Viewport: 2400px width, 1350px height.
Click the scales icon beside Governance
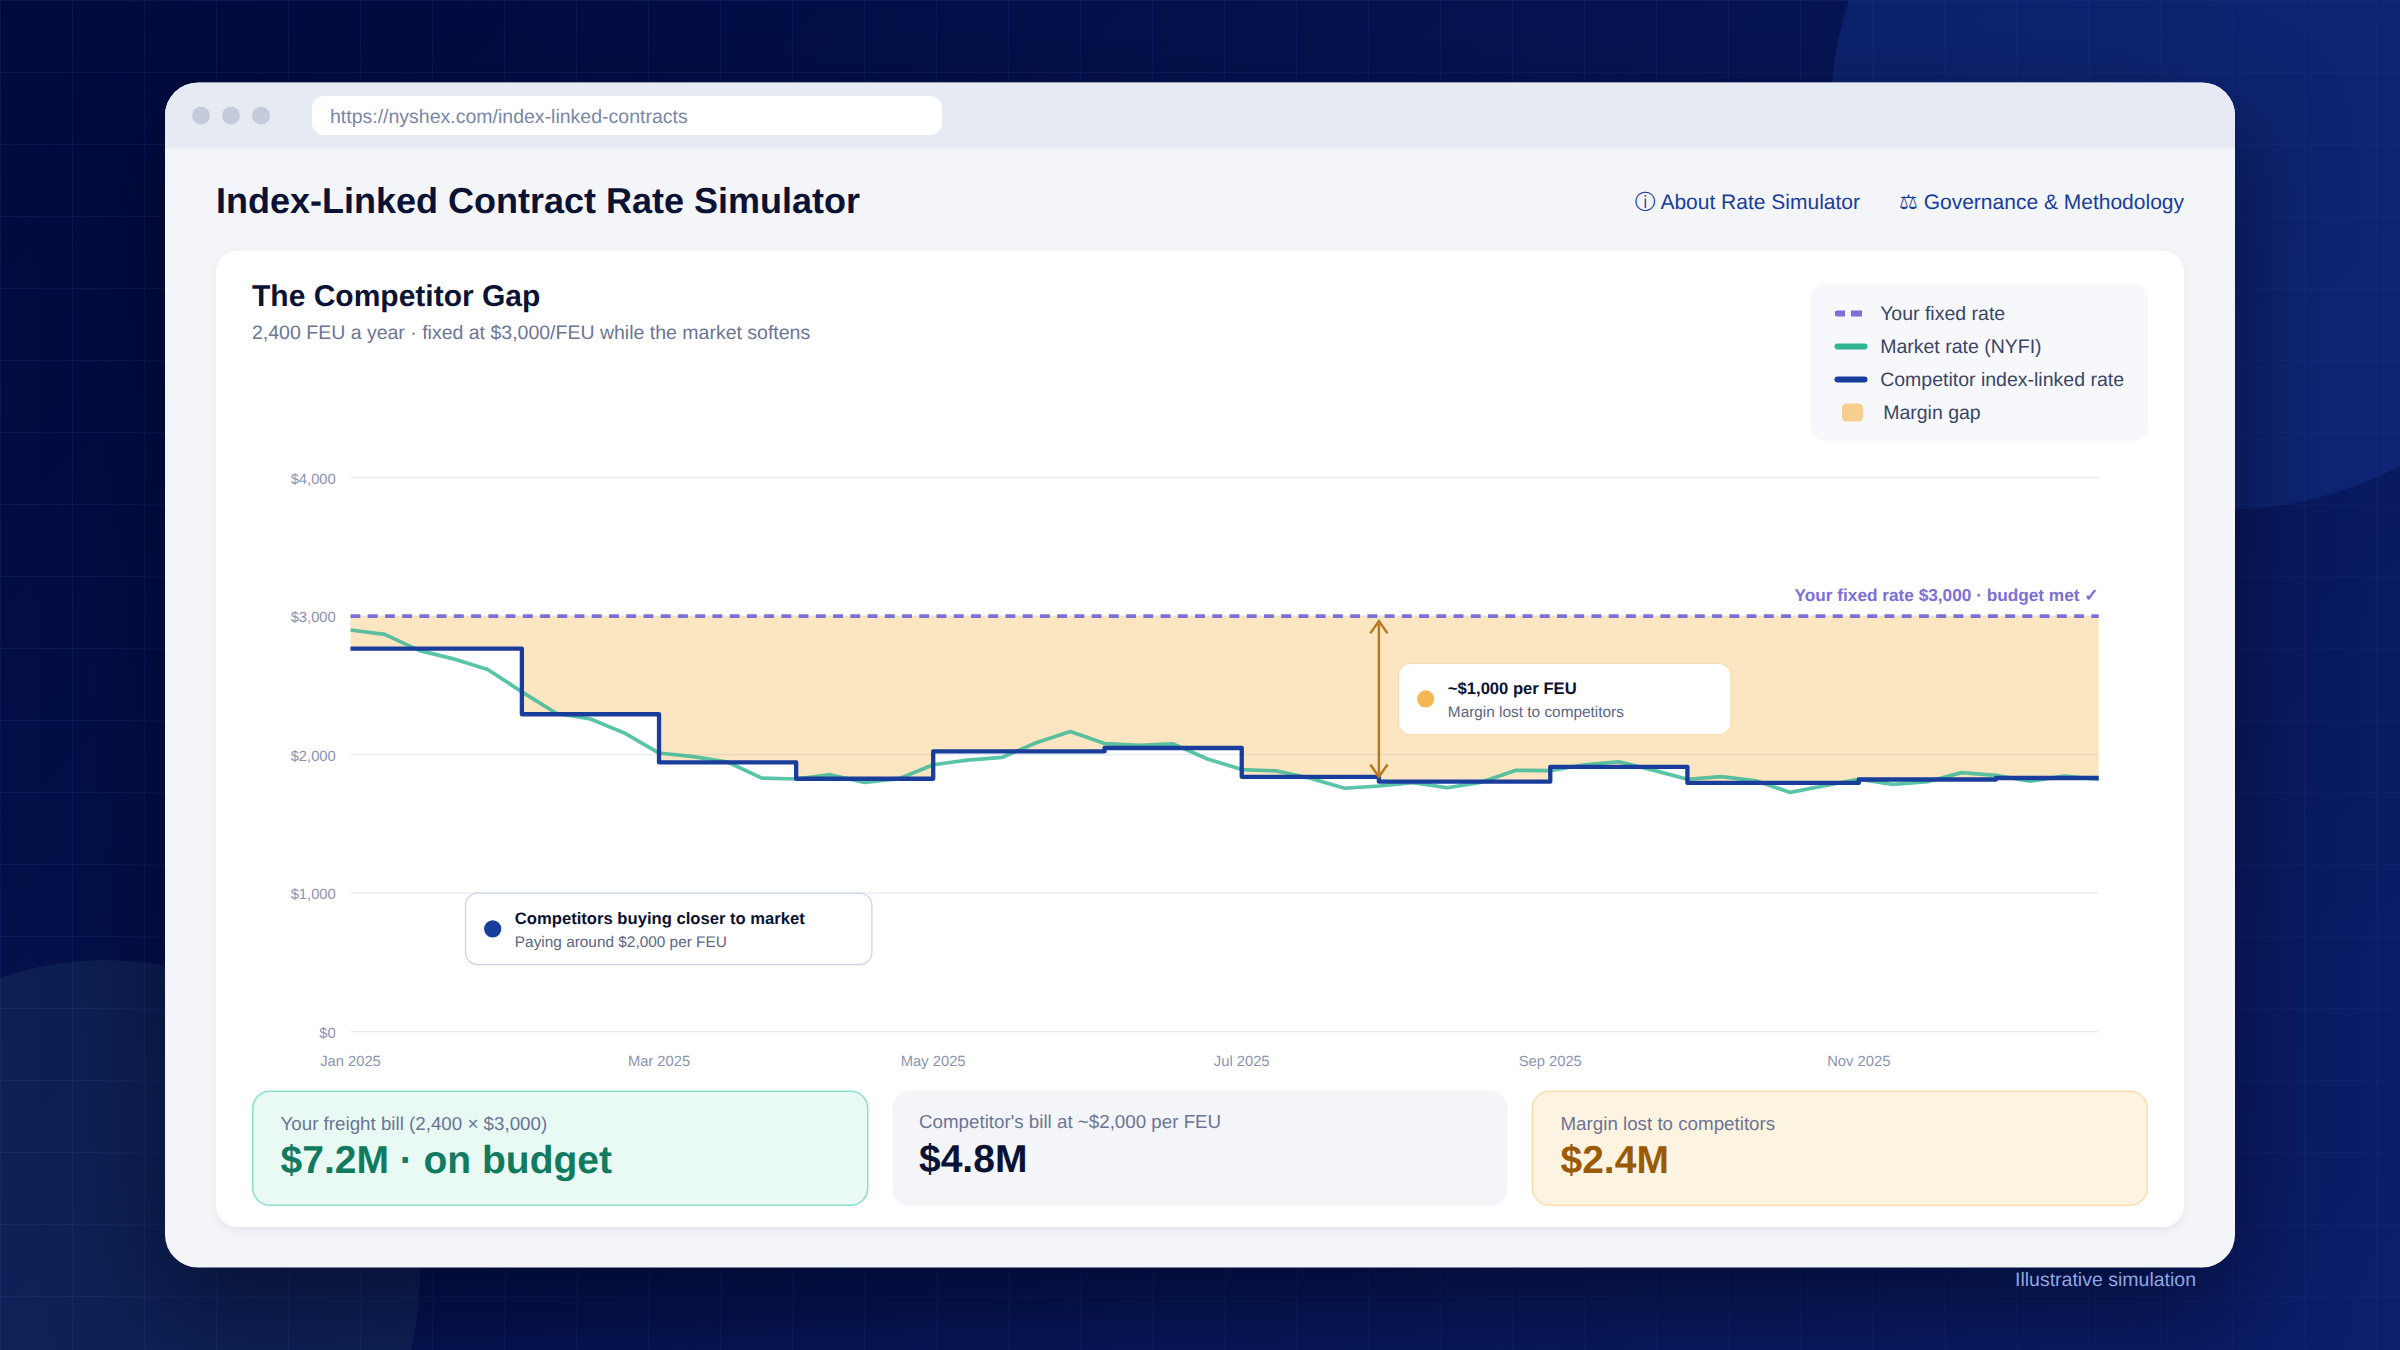point(1908,202)
